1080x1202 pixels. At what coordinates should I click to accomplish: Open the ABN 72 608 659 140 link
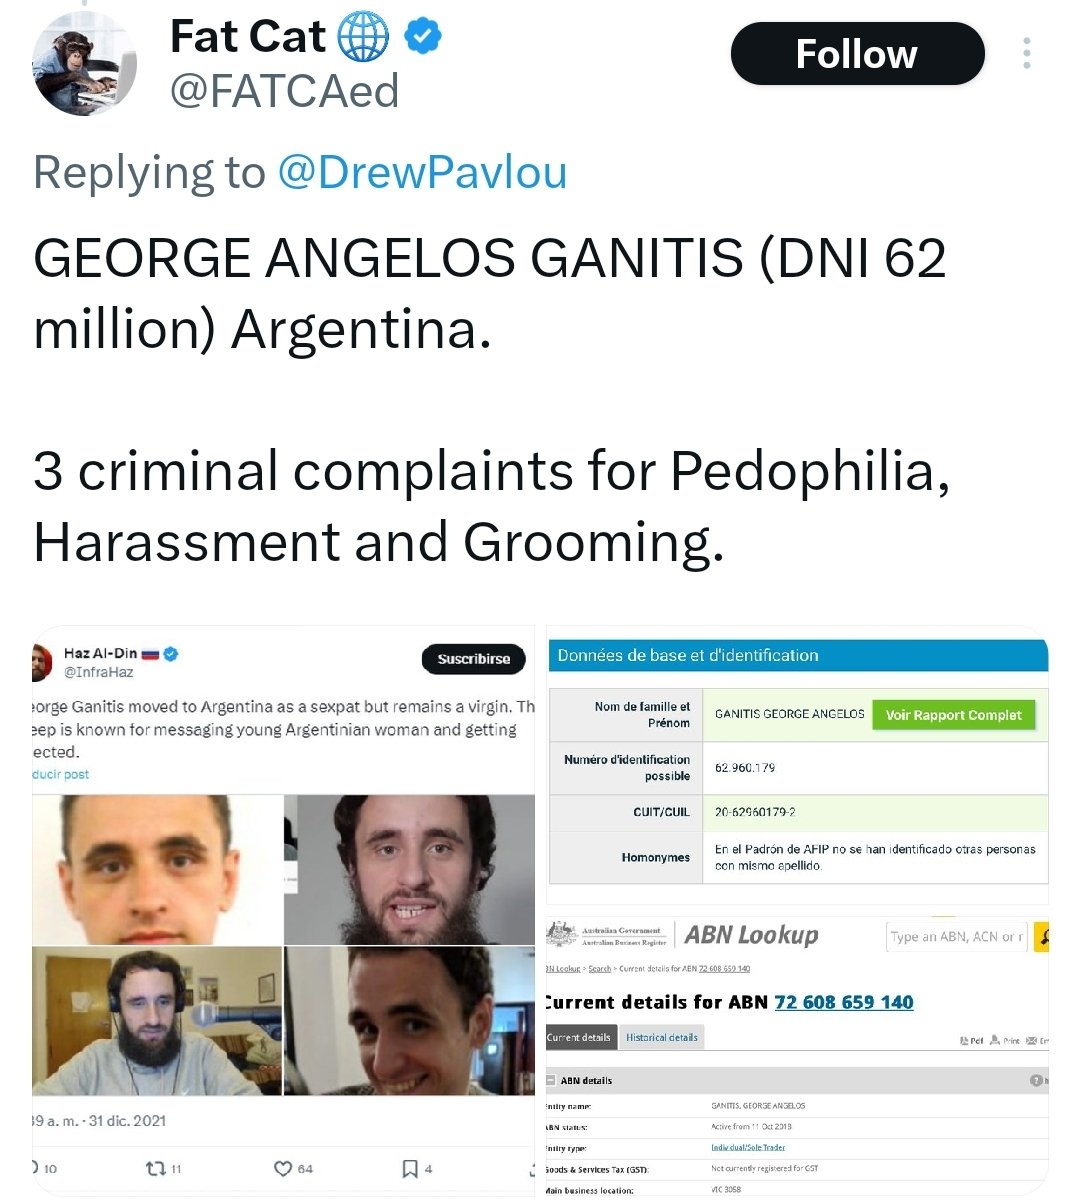click(x=843, y=1002)
